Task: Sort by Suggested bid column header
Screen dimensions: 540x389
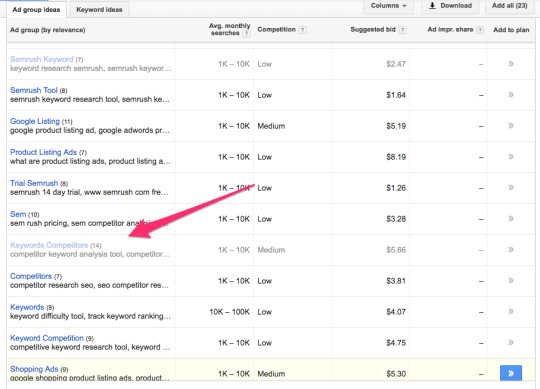Action: (373, 30)
